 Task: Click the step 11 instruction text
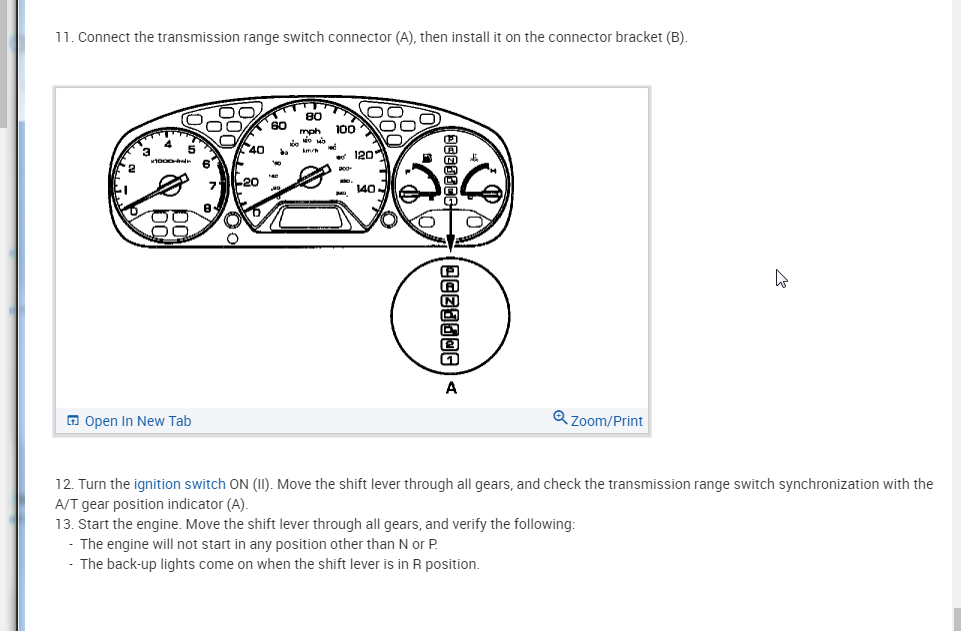click(371, 38)
